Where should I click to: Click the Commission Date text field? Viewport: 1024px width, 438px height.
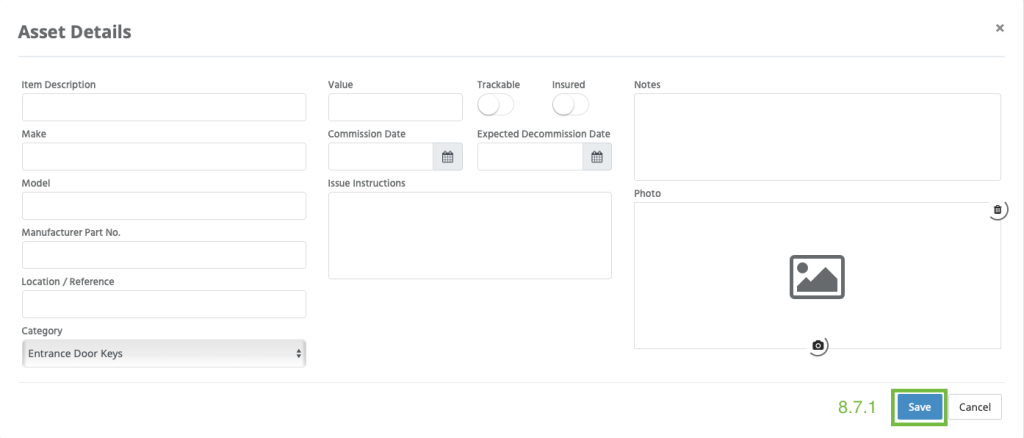tap(381, 157)
